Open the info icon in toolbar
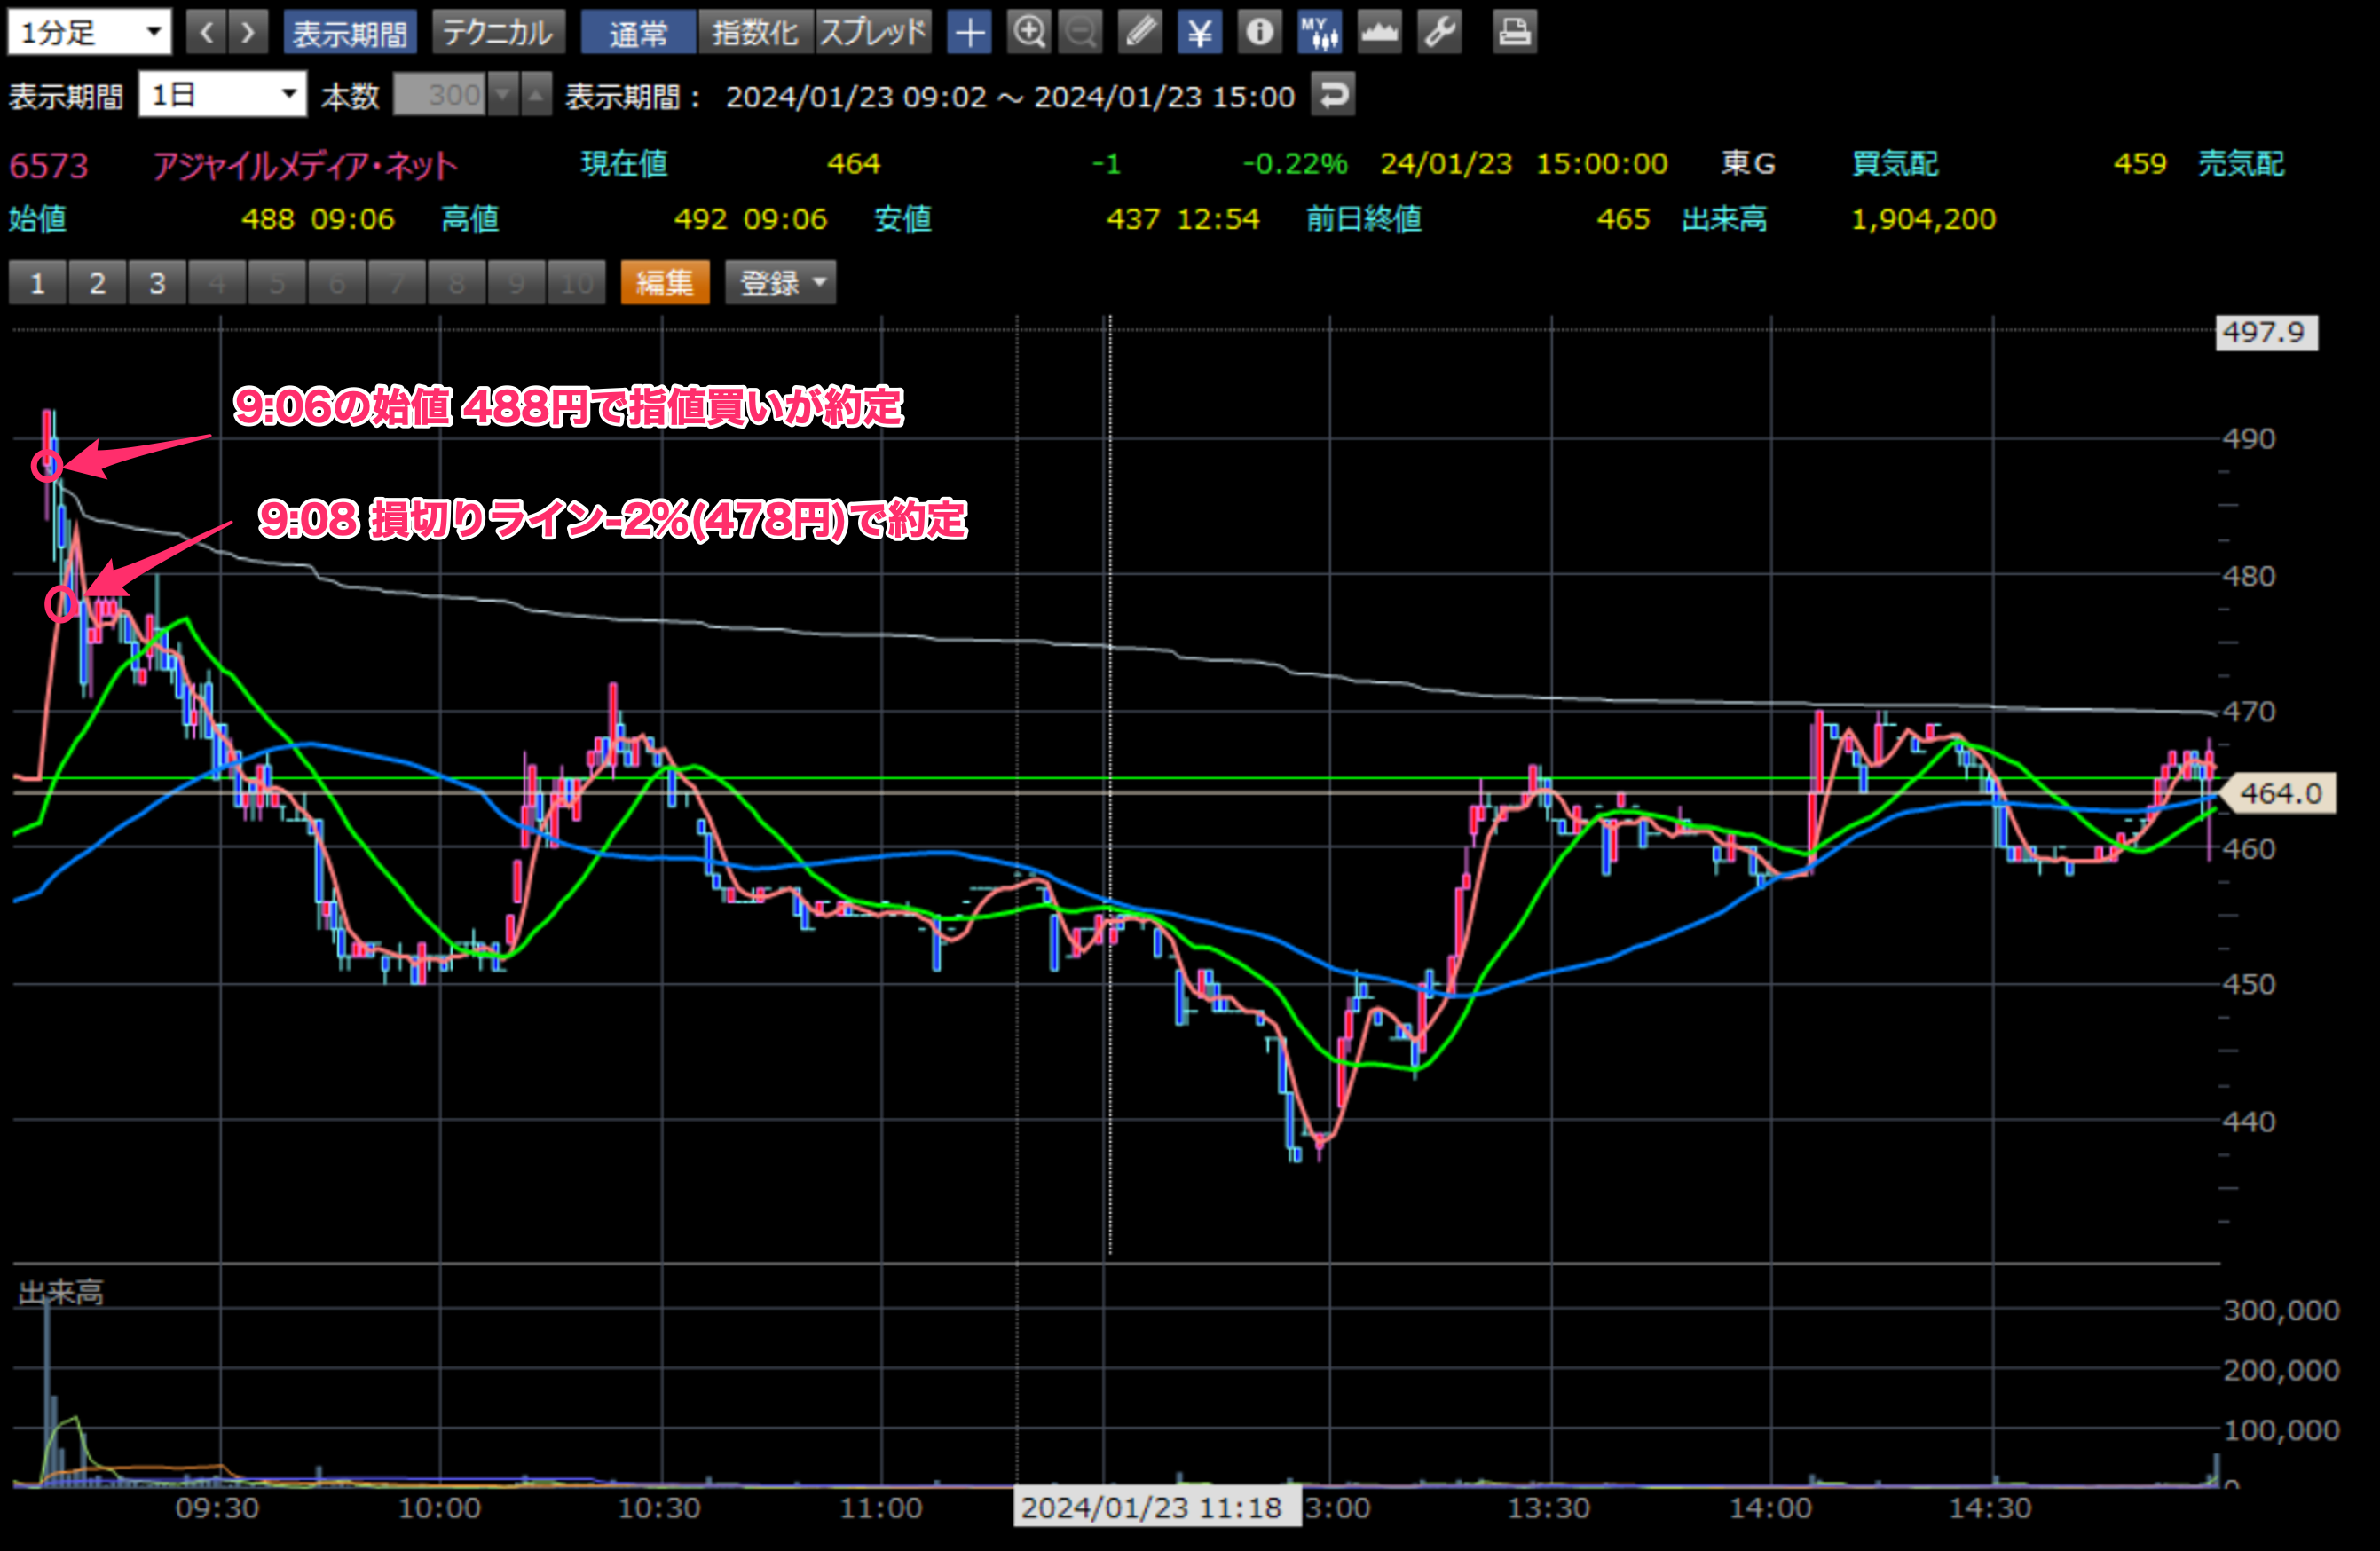Image resolution: width=2380 pixels, height=1551 pixels. pyautogui.click(x=1259, y=33)
